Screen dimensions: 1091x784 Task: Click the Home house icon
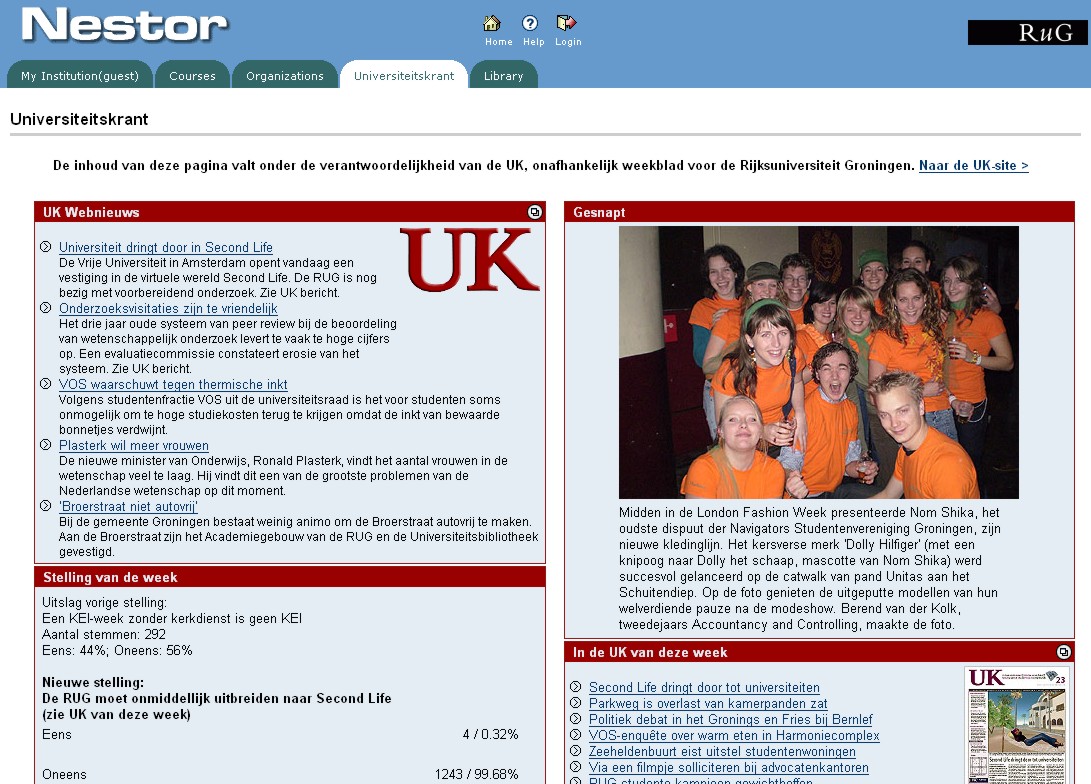[x=492, y=24]
